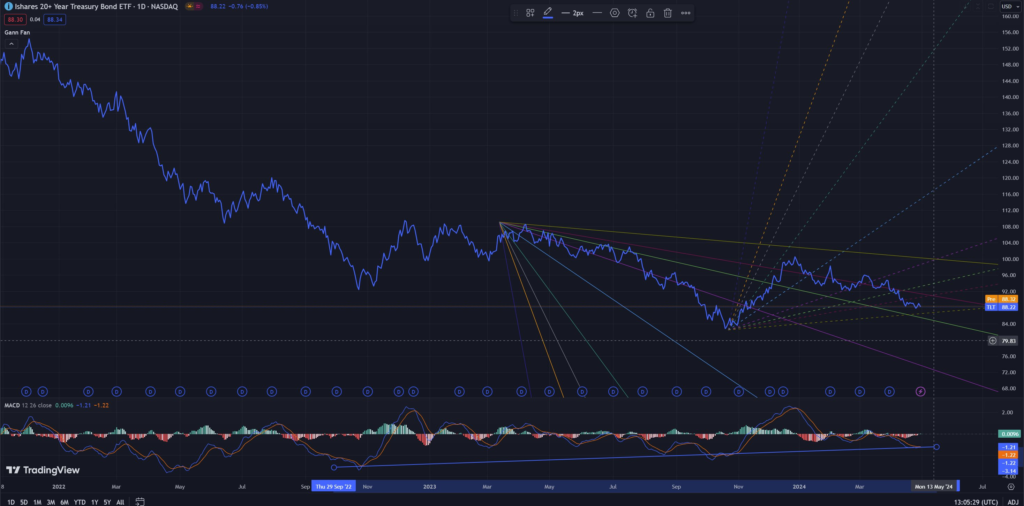Click the Mon 13 May '24 date label
The height and width of the screenshot is (506, 1024).
pyautogui.click(x=934, y=486)
